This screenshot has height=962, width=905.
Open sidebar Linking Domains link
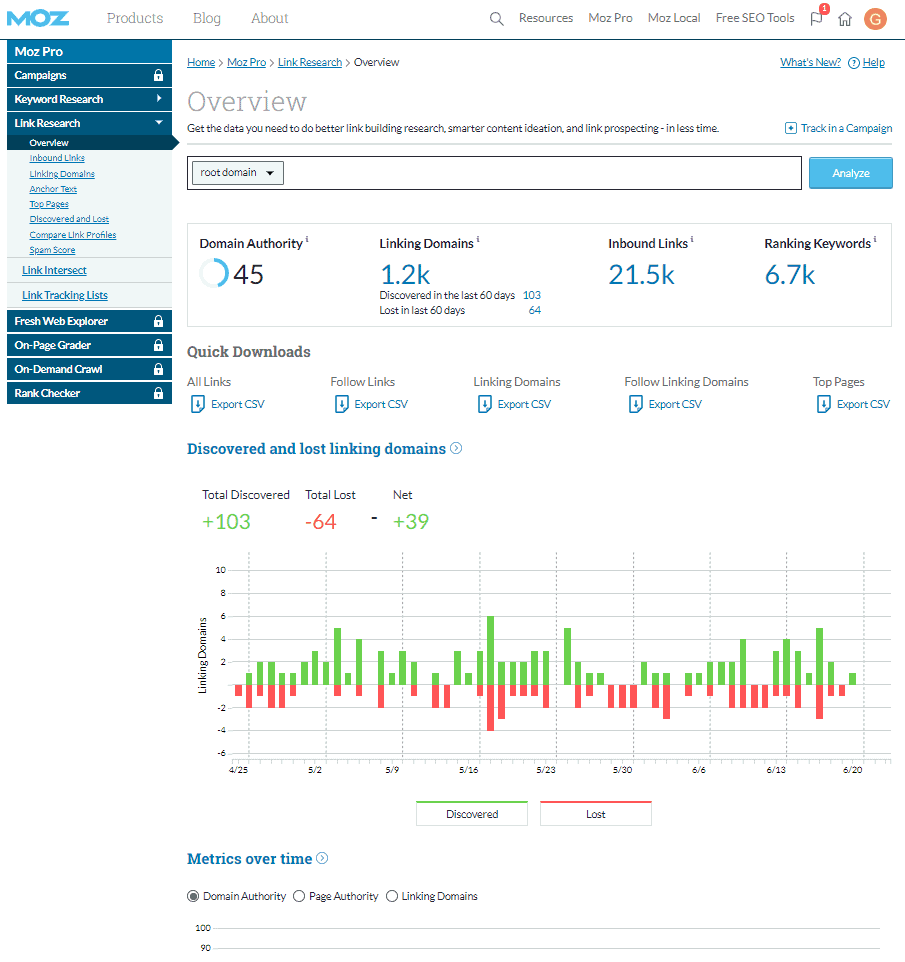(x=62, y=174)
